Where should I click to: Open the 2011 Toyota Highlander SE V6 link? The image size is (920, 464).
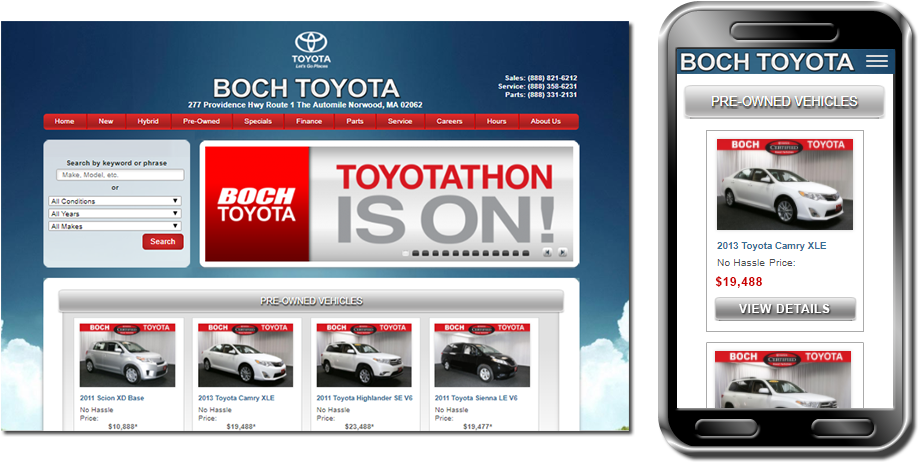pyautogui.click(x=364, y=398)
